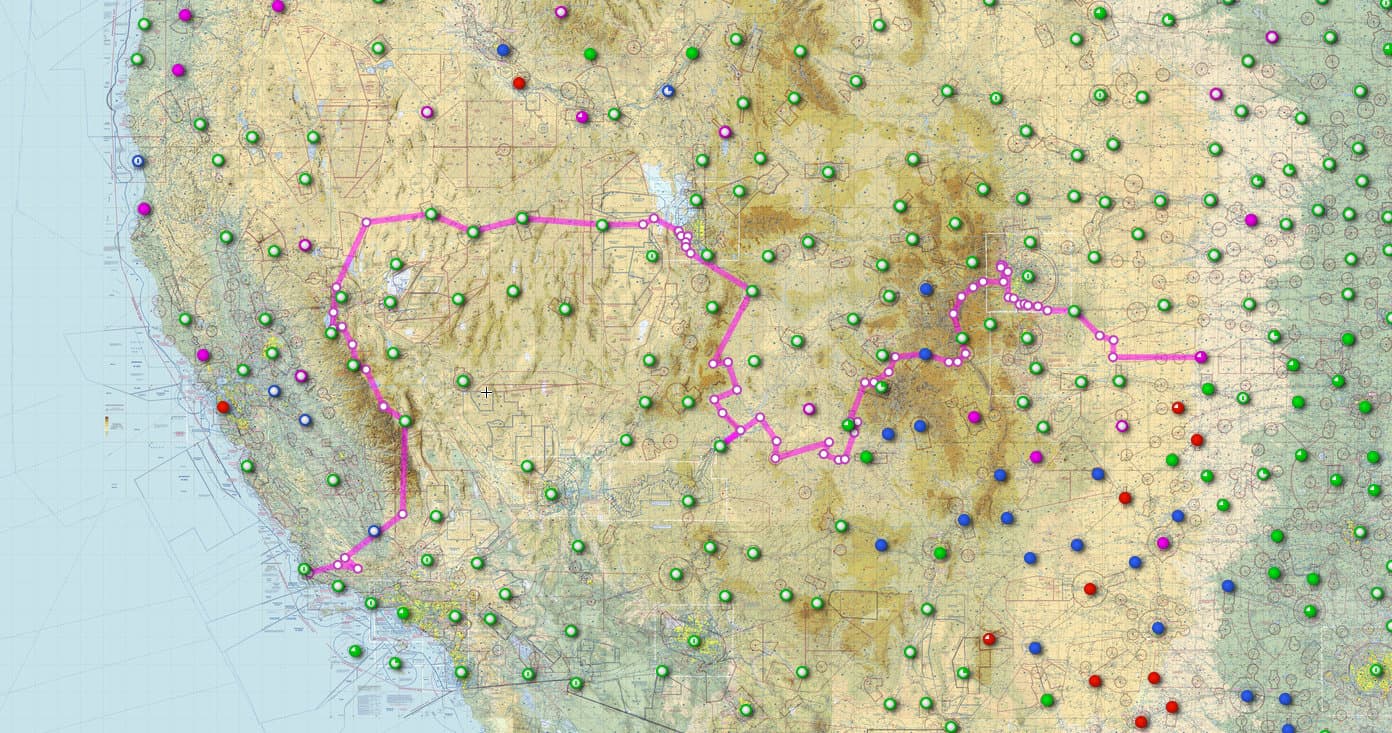Click the dark red marker near the bottom edge

(x=989, y=639)
